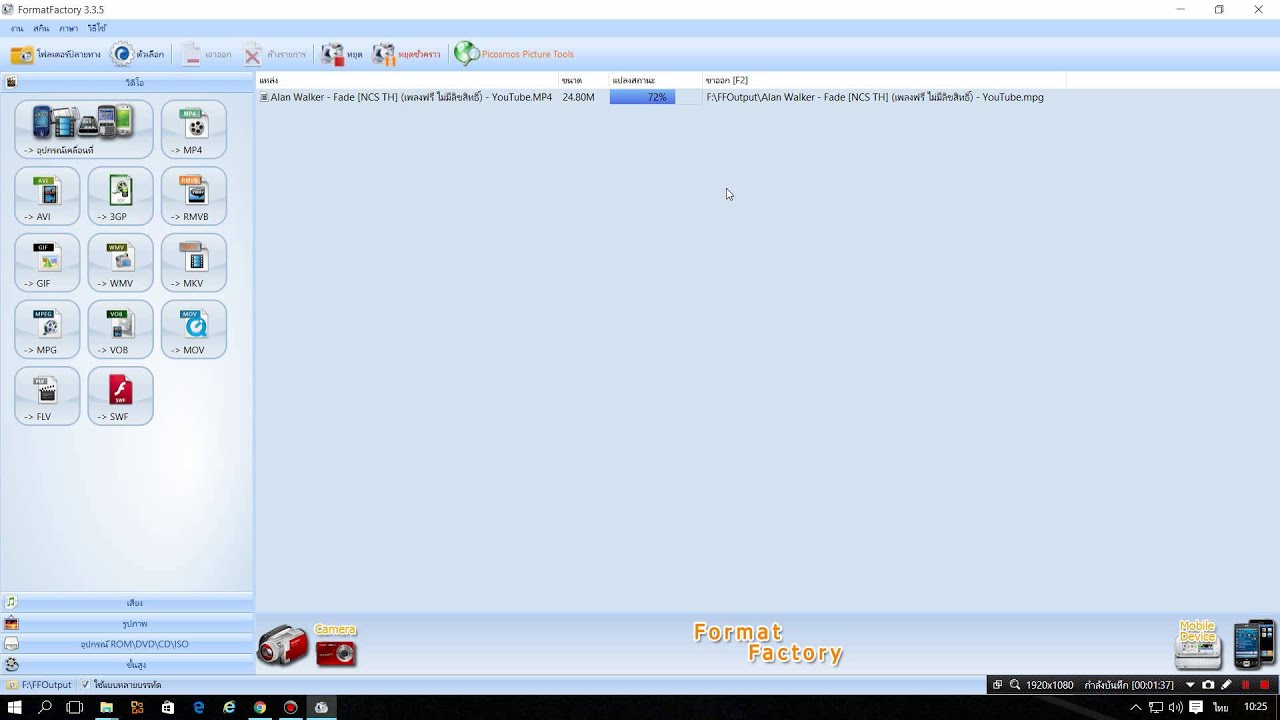This screenshot has width=1280, height=720.
Task: Open Task View on the taskbar
Action: [75, 707]
